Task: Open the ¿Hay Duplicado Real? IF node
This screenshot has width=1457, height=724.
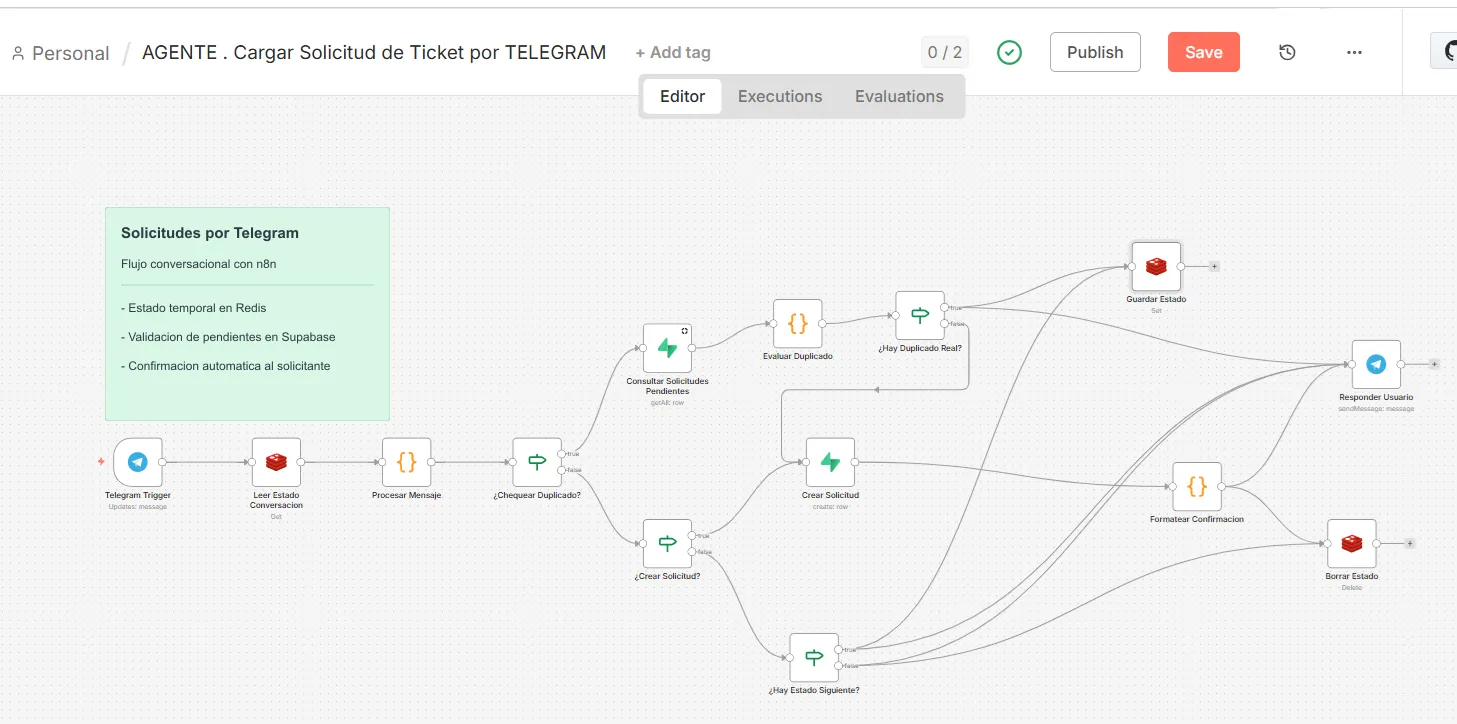Action: tap(920, 316)
